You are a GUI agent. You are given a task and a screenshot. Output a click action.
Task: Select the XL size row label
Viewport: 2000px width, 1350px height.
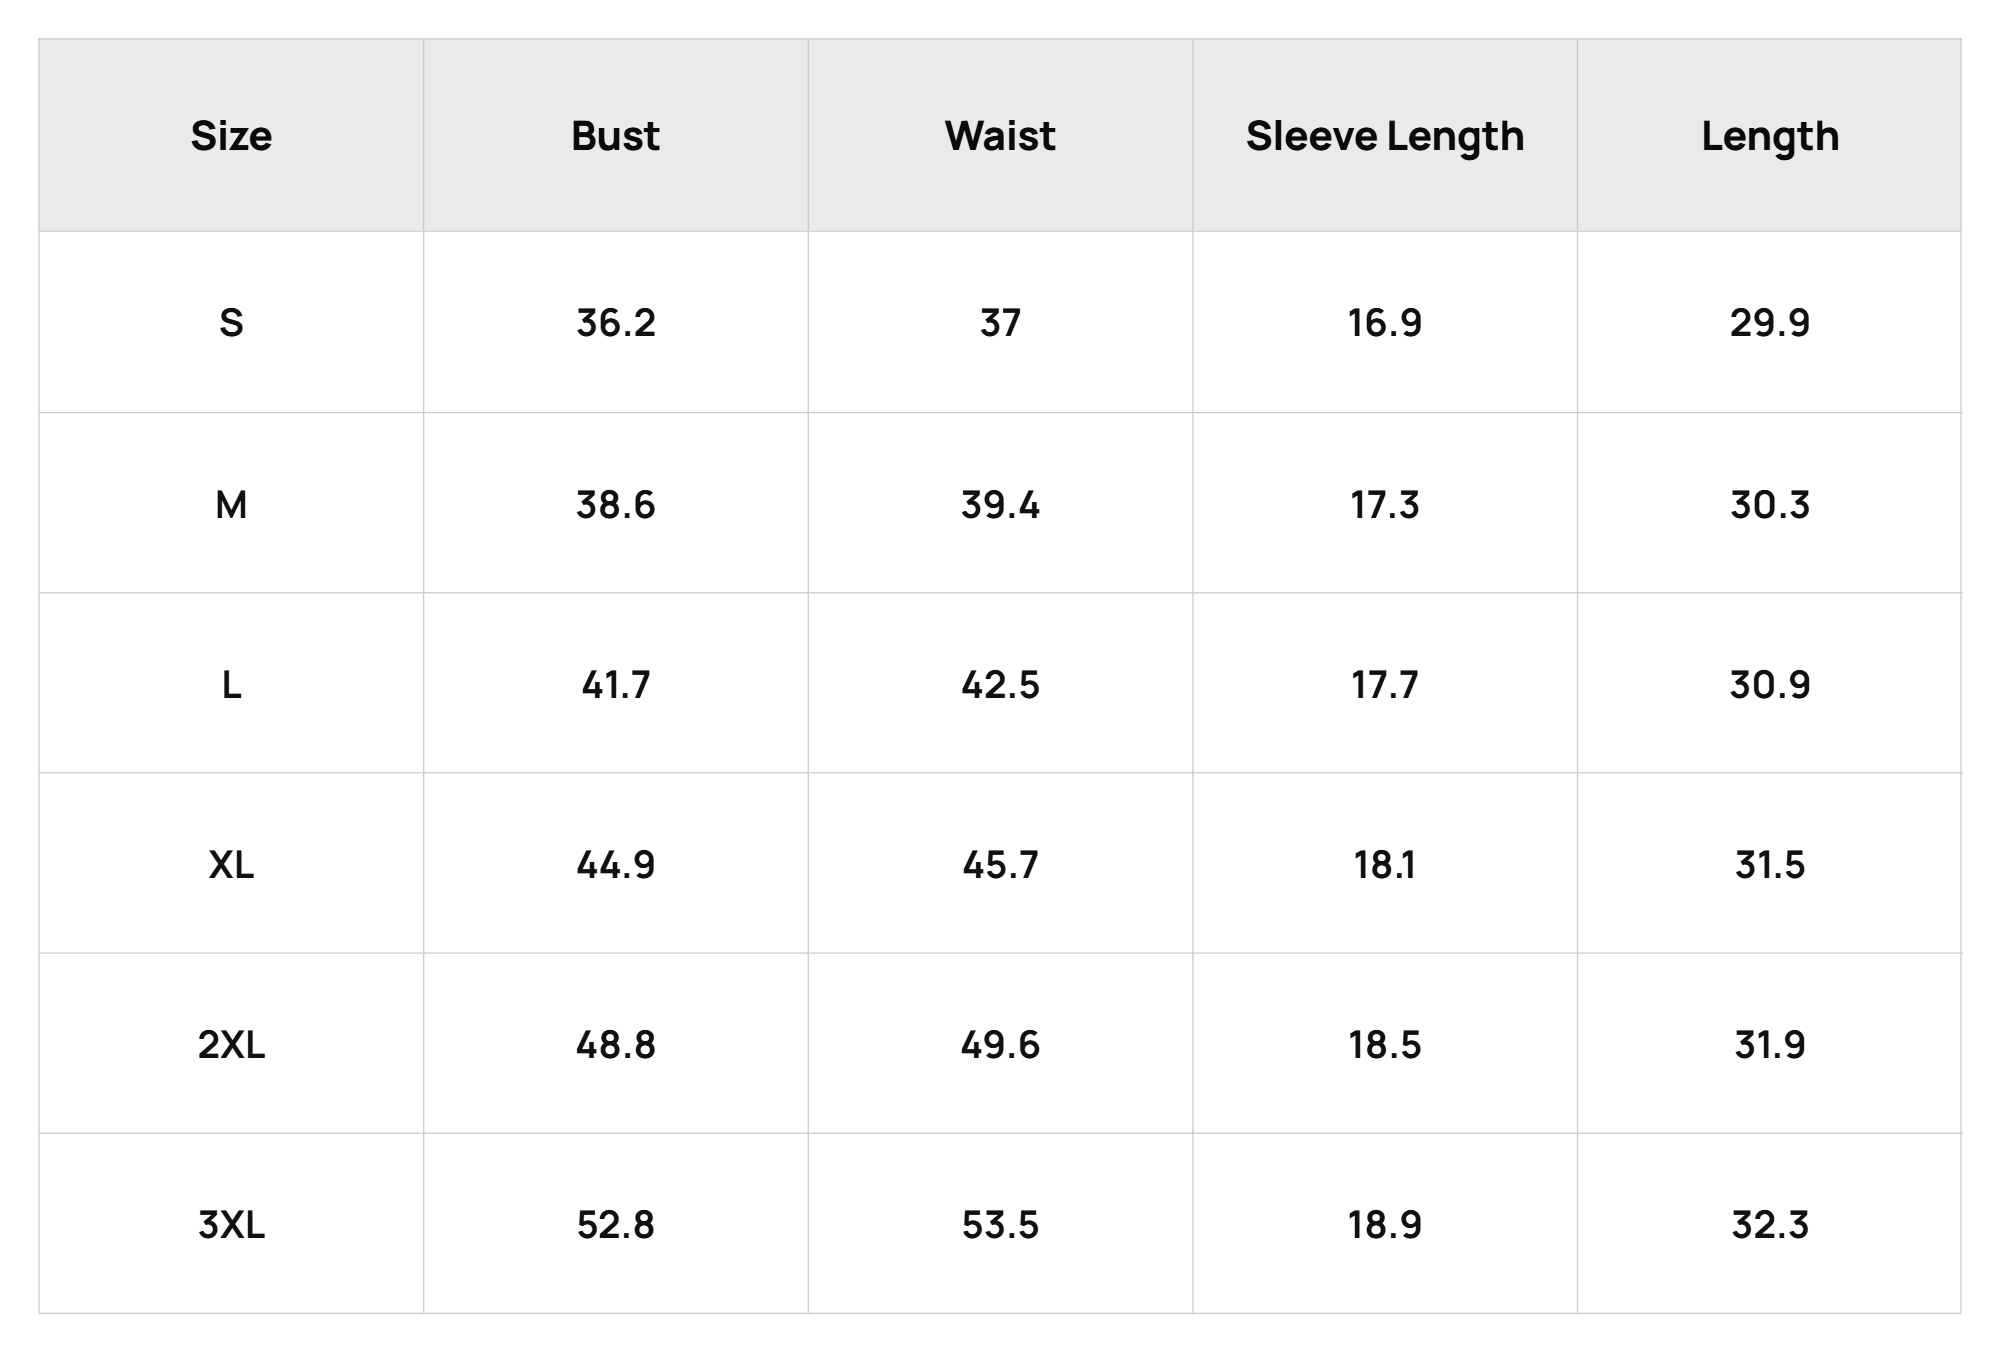(231, 865)
